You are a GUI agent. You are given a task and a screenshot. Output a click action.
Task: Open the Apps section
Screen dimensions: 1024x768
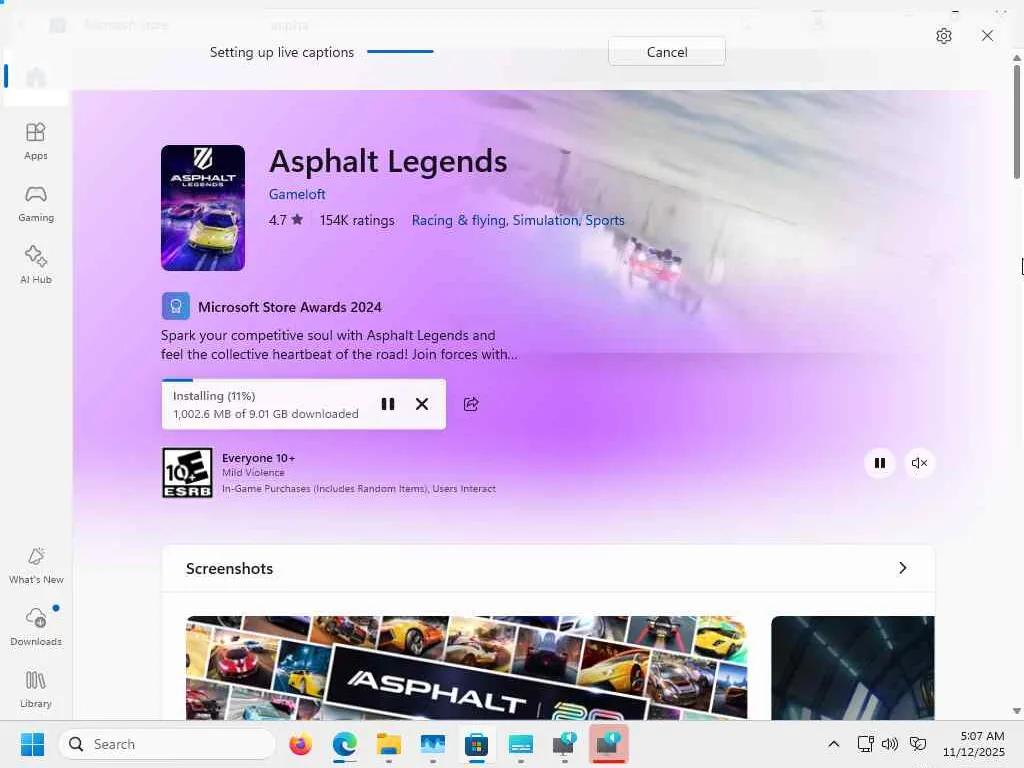pyautogui.click(x=36, y=141)
